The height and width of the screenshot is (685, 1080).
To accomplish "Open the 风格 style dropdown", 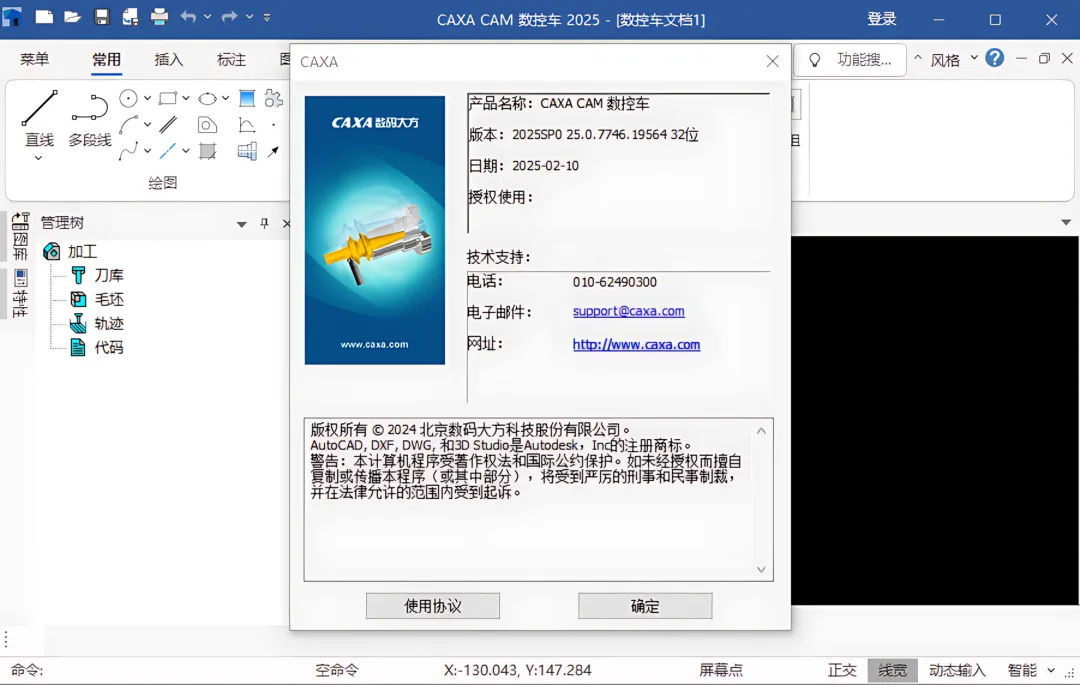I will 974,58.
